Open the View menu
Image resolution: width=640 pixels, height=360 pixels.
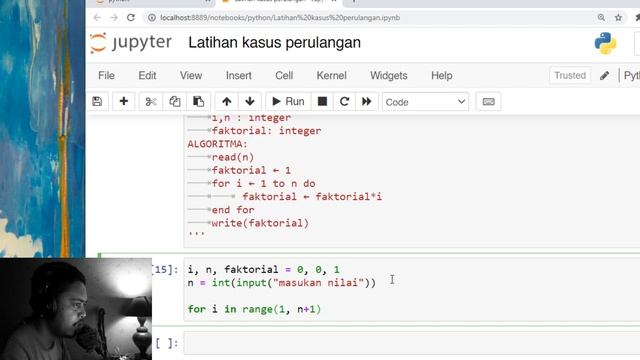[x=191, y=76]
